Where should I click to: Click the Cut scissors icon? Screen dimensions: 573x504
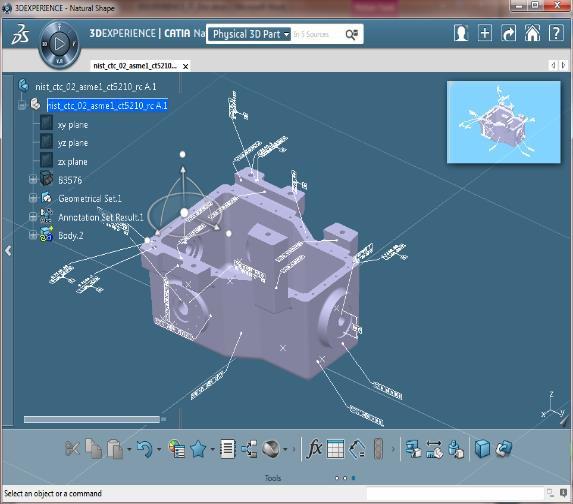click(72, 448)
